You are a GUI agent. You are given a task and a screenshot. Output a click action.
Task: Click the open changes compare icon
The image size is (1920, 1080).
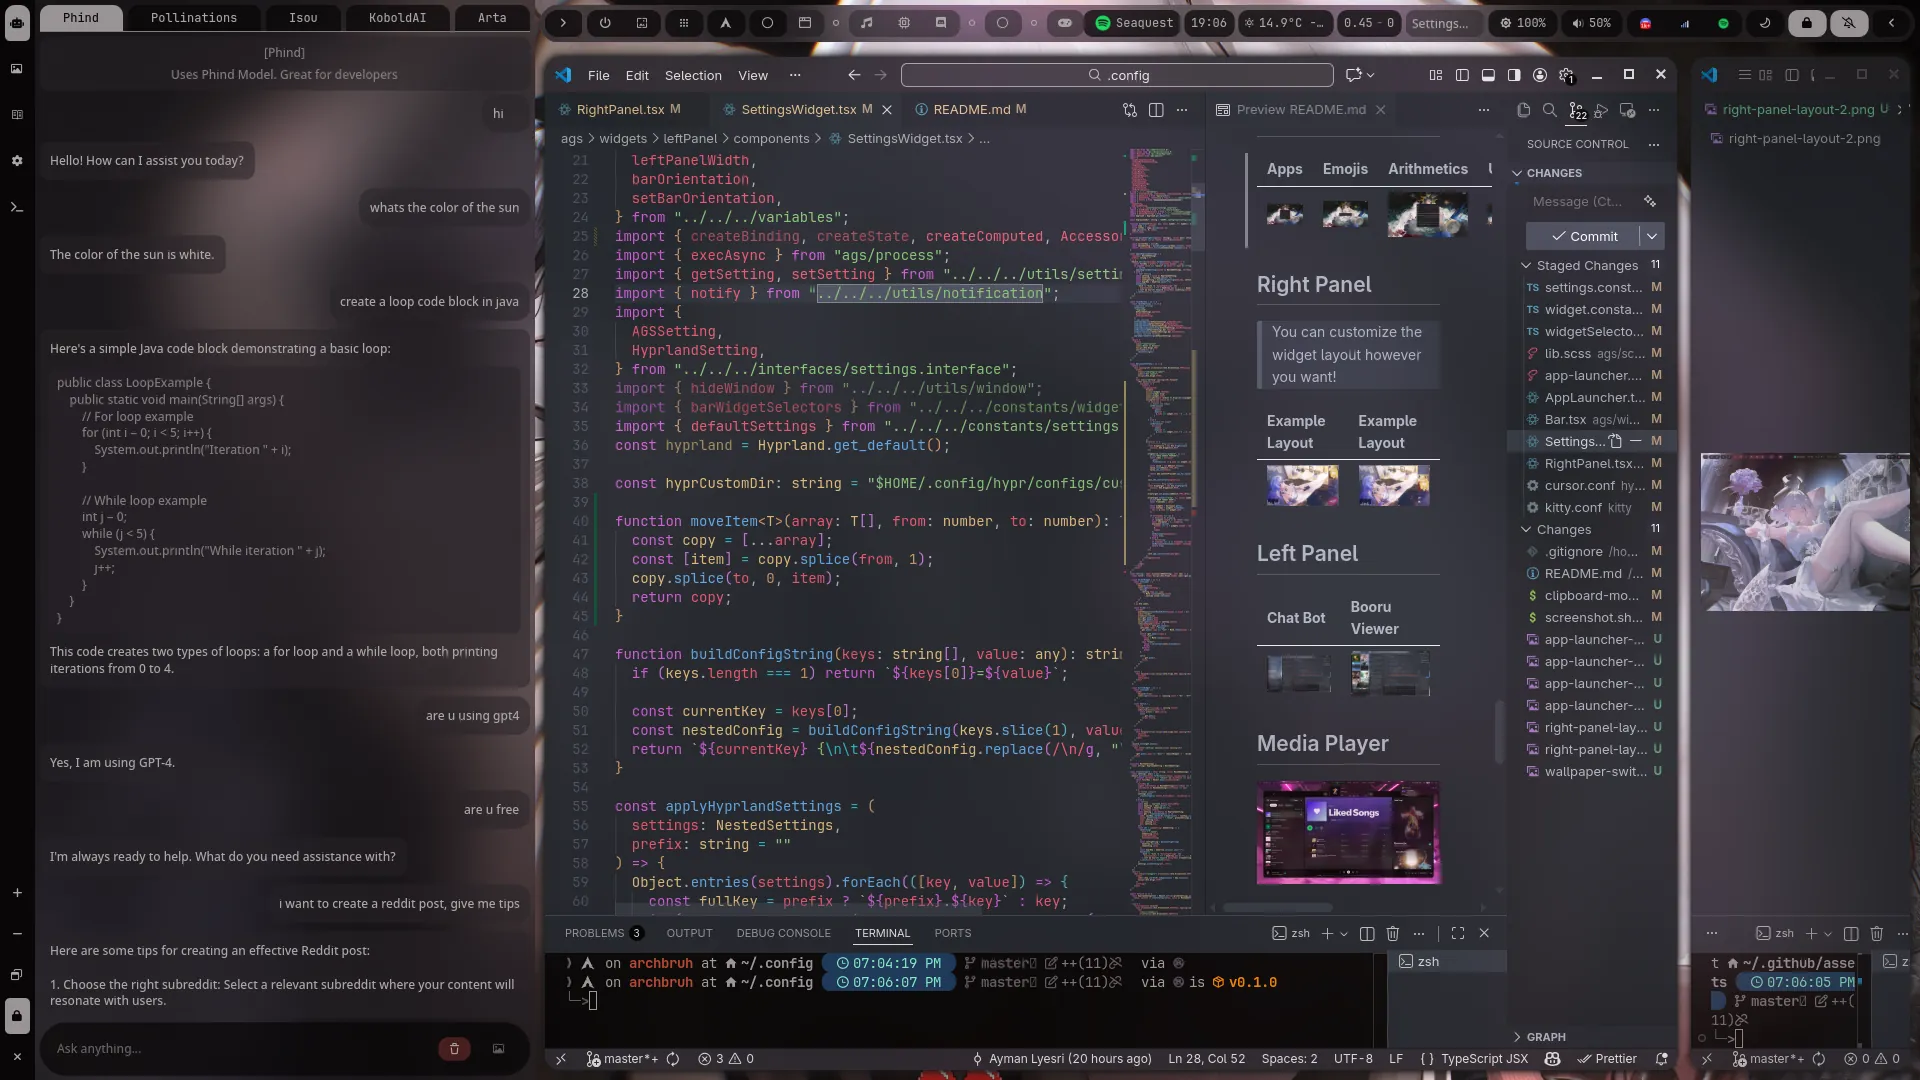pos(1130,110)
